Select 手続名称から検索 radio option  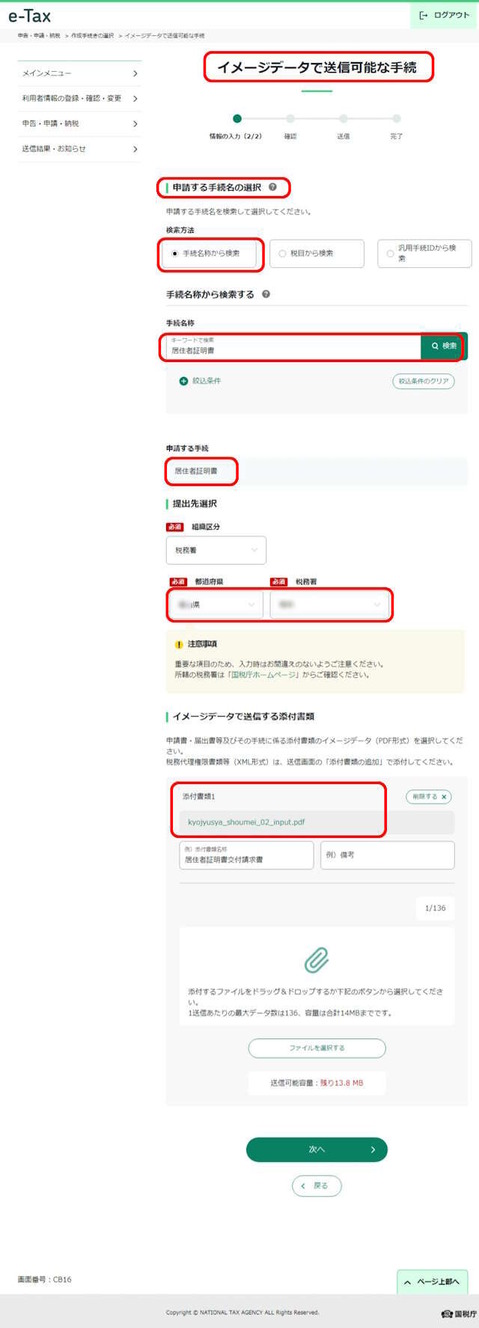[213, 254]
